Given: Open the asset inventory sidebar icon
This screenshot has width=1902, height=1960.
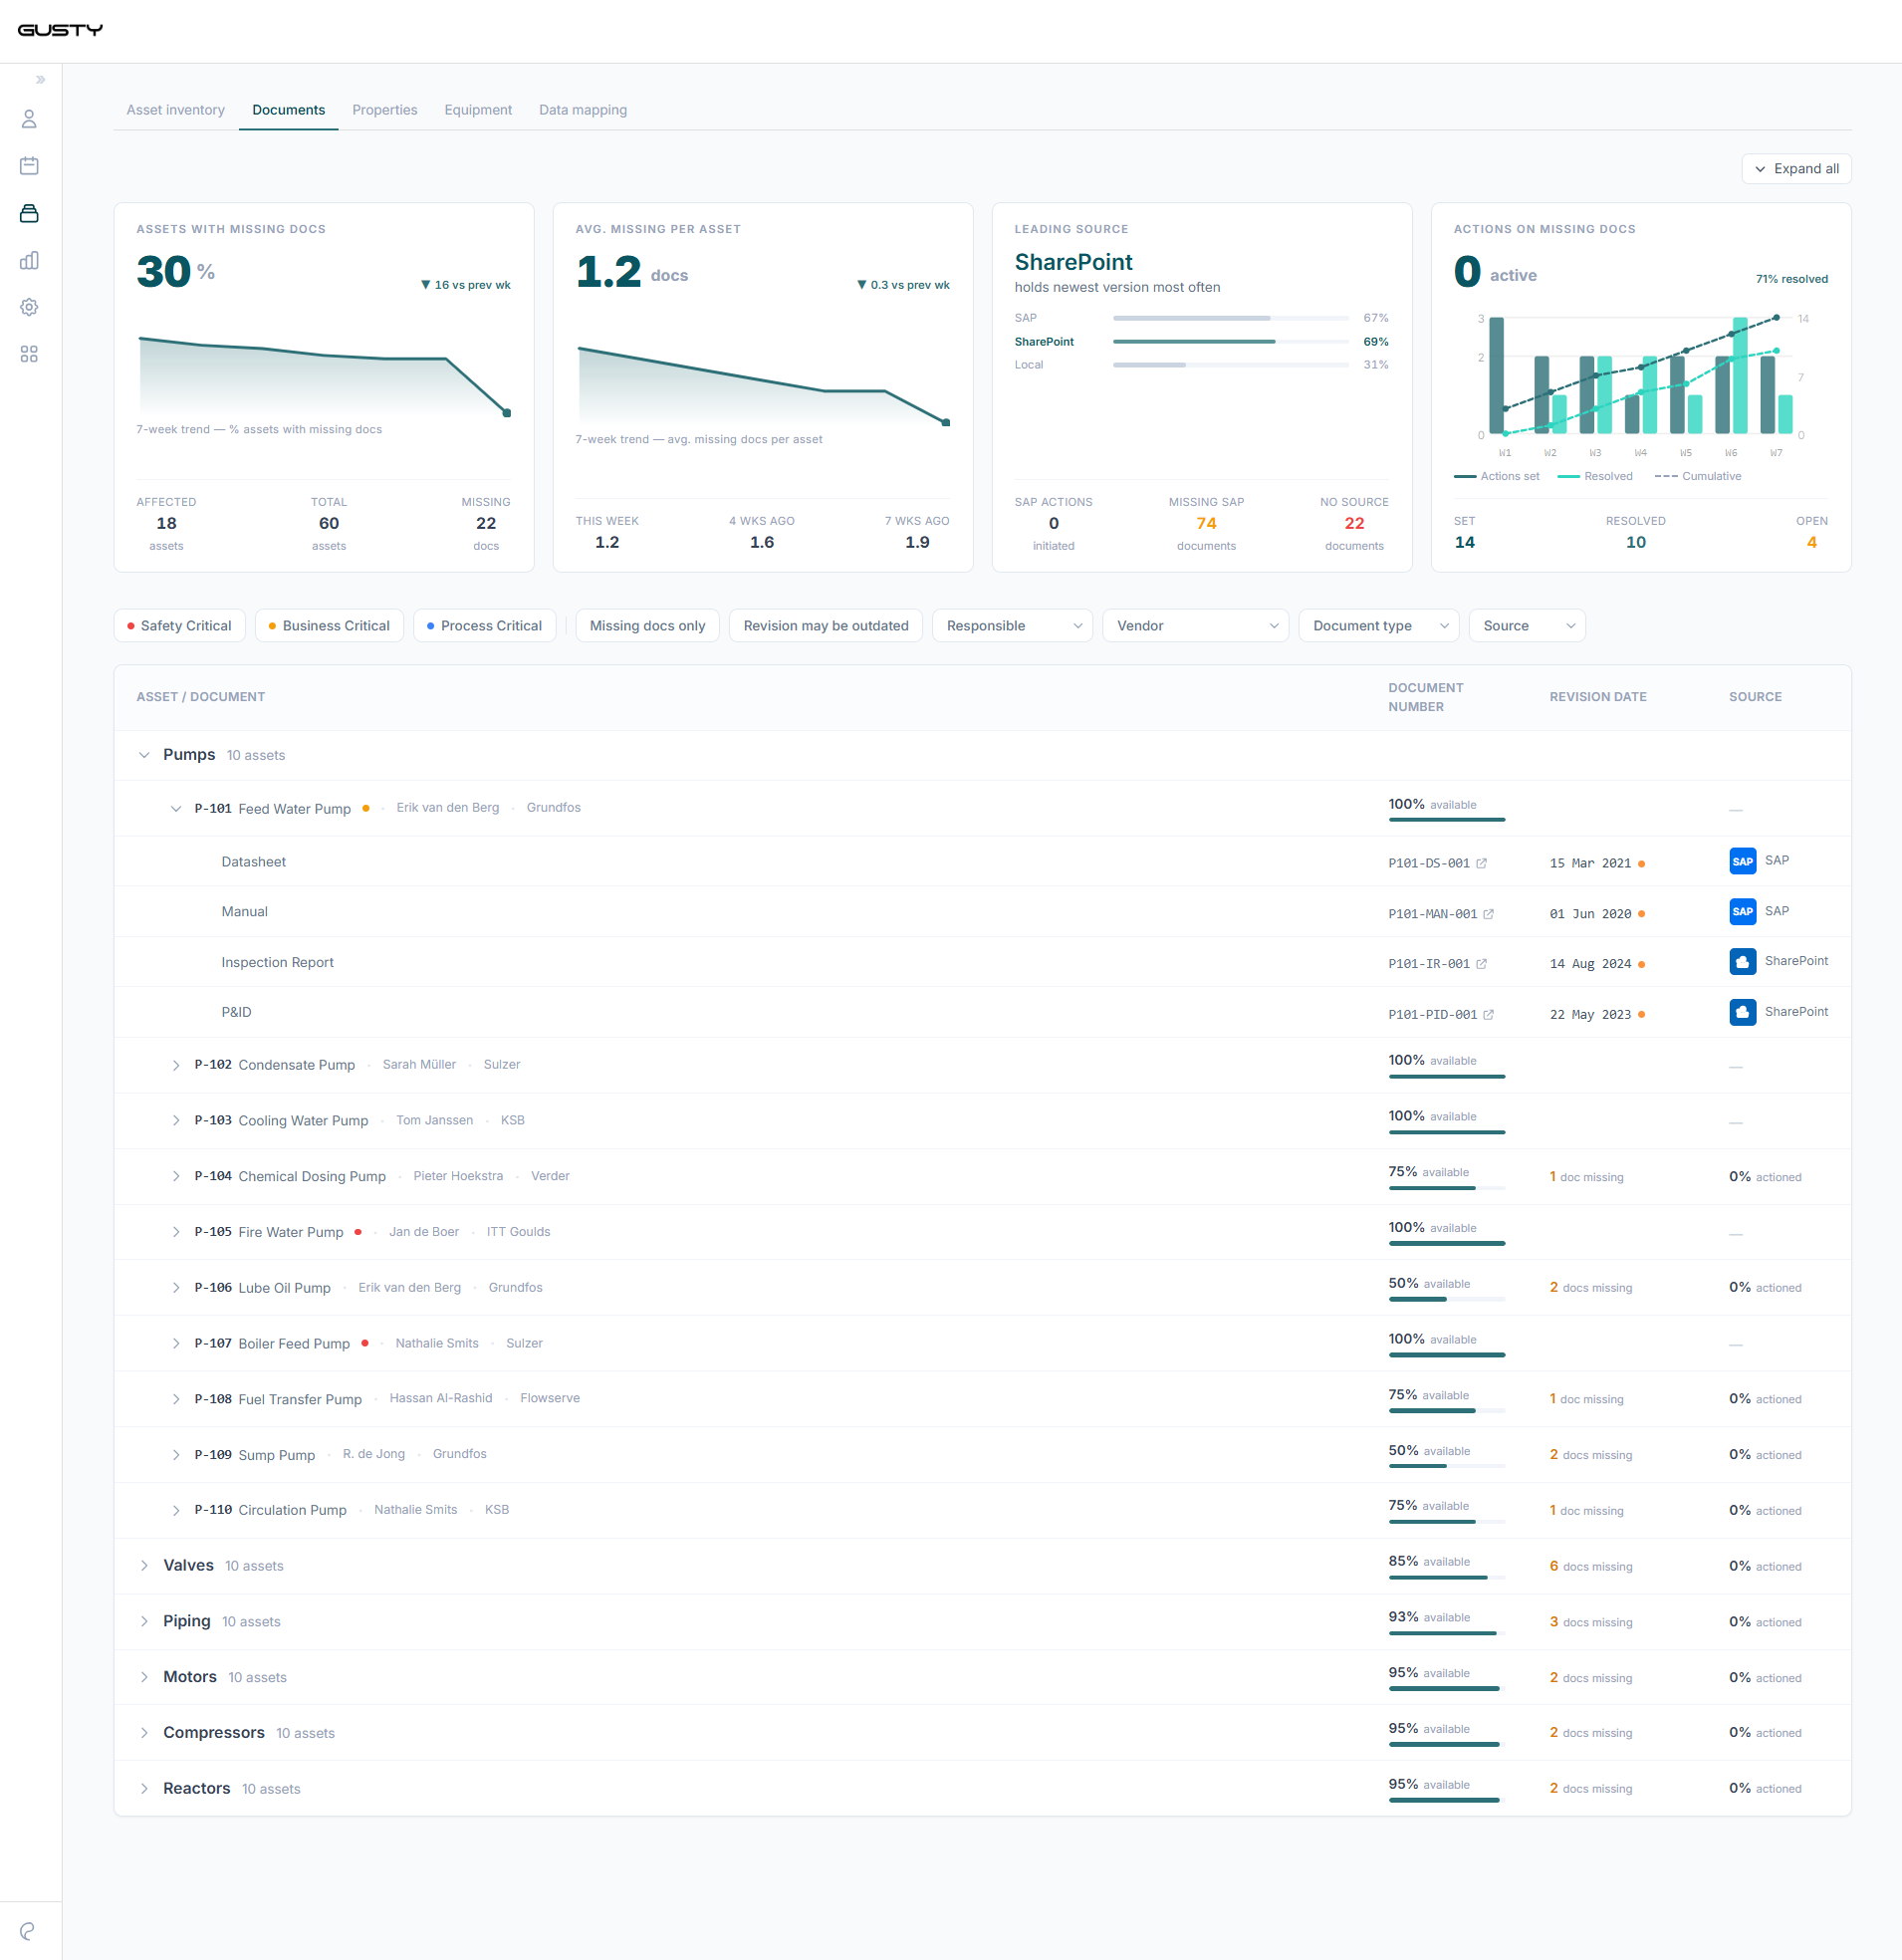Looking at the screenshot, I should (x=29, y=213).
